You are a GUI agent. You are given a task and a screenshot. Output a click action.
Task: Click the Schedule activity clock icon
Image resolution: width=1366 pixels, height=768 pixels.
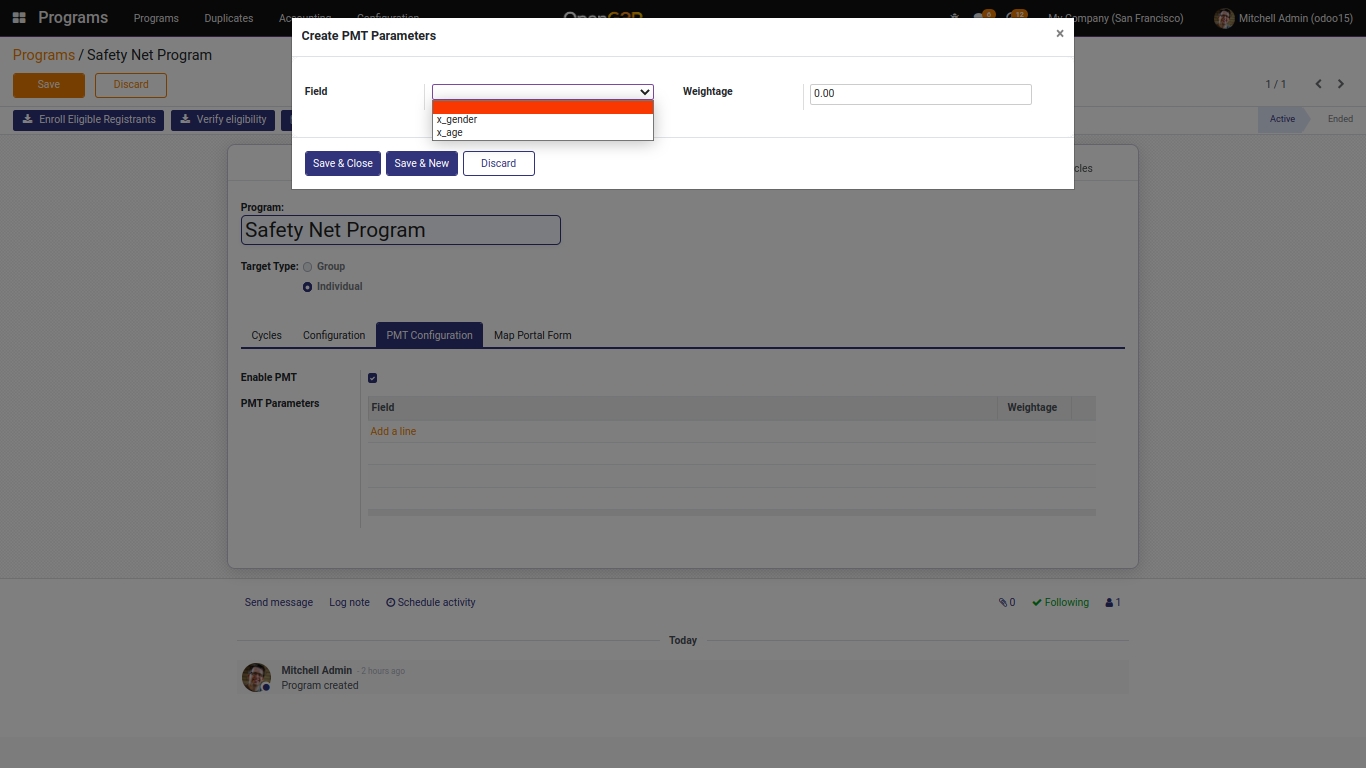pos(391,602)
